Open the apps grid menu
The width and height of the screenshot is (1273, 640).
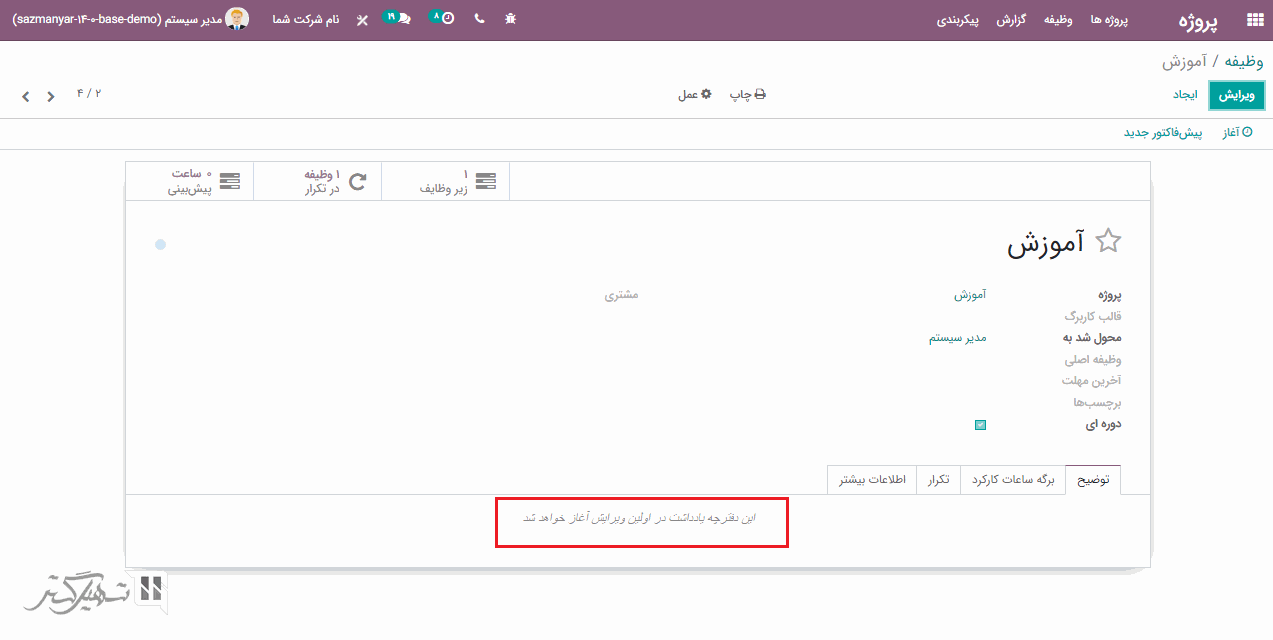click(1254, 19)
